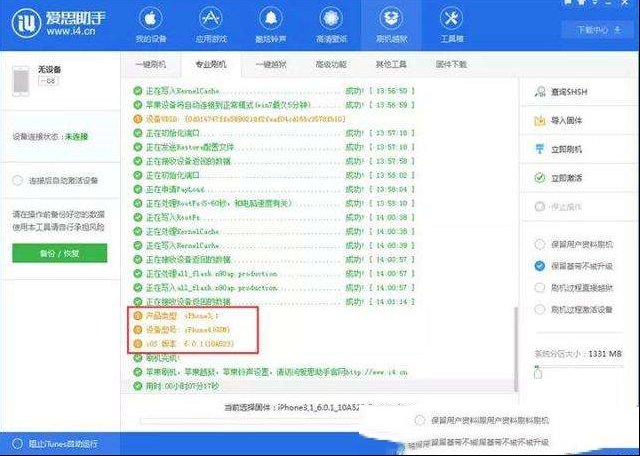Uncheck 保留基带不被升级 option
The image size is (640, 456).
pyautogui.click(x=540, y=266)
